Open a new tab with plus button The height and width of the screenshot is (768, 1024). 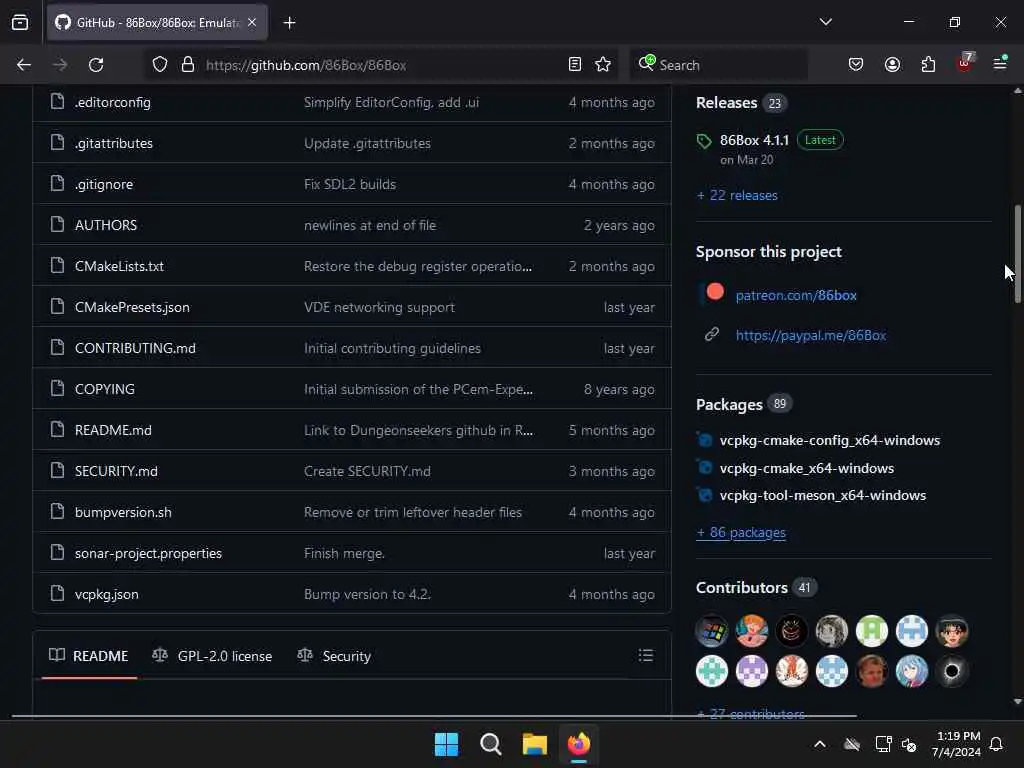point(289,23)
